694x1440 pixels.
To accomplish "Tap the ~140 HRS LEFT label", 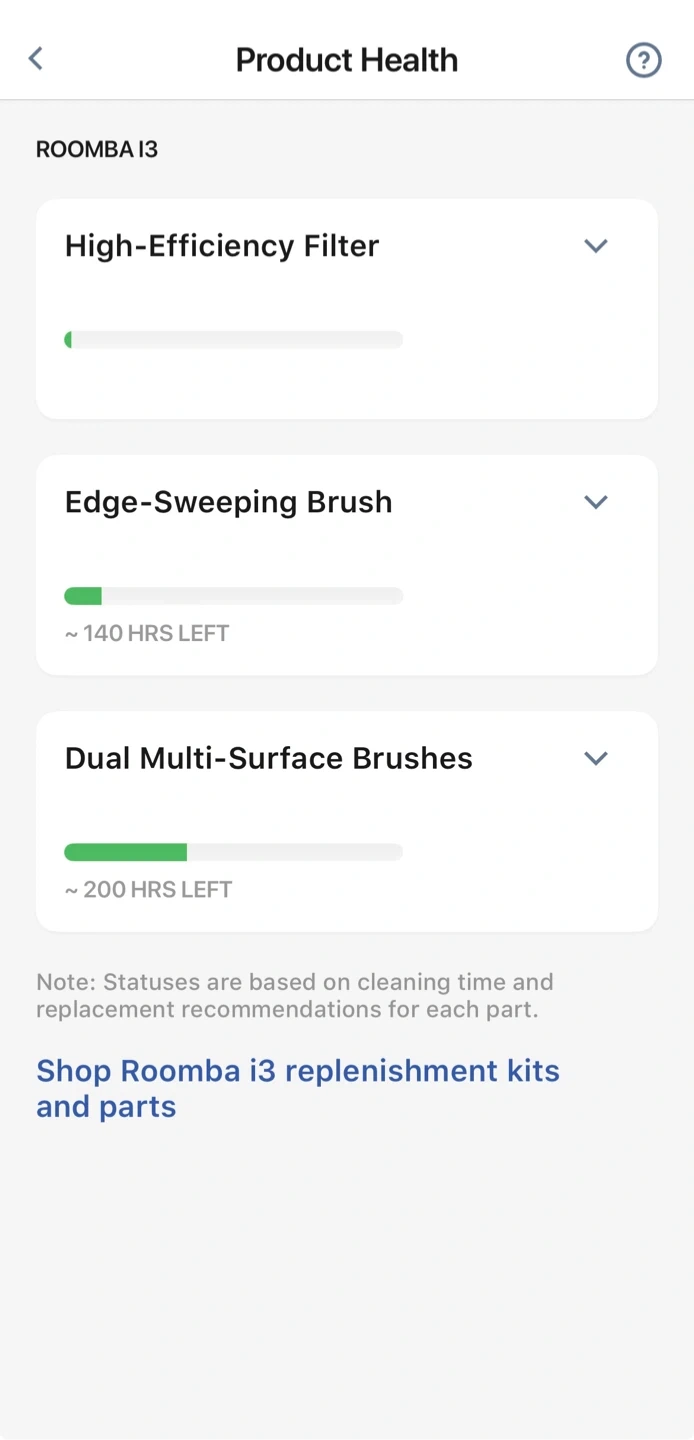I will click(147, 633).
